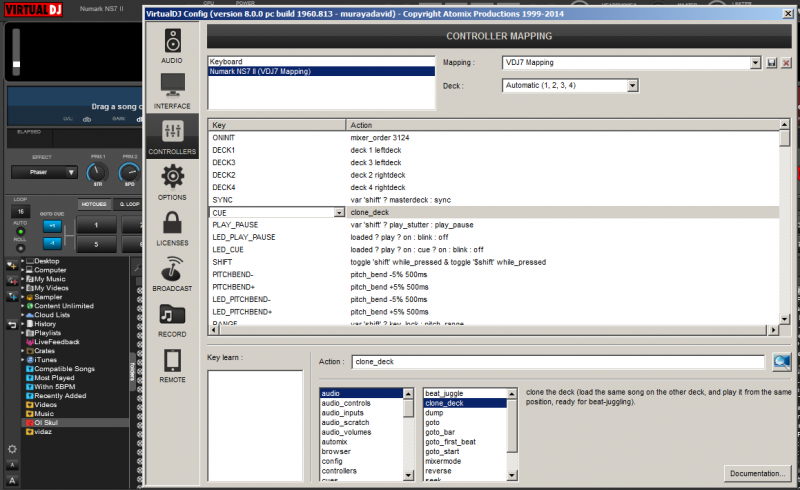Open the Documentation link button
Screen dimensions: 800x490
tap(757, 474)
